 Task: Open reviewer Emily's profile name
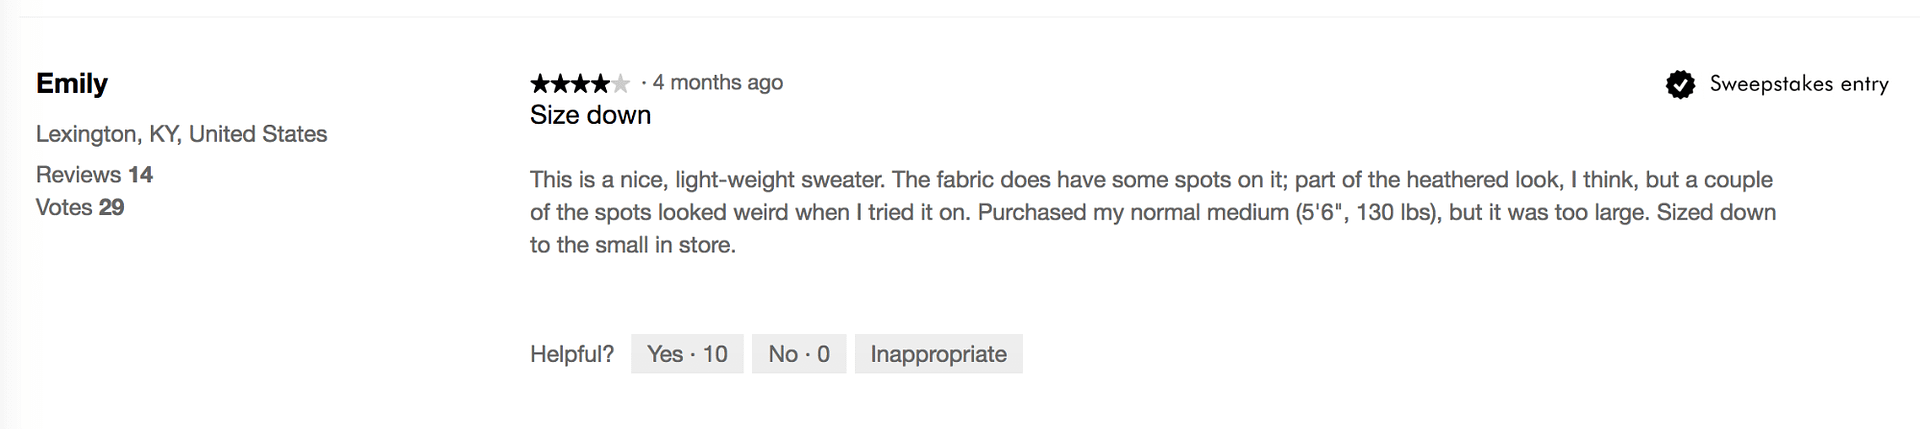72,84
